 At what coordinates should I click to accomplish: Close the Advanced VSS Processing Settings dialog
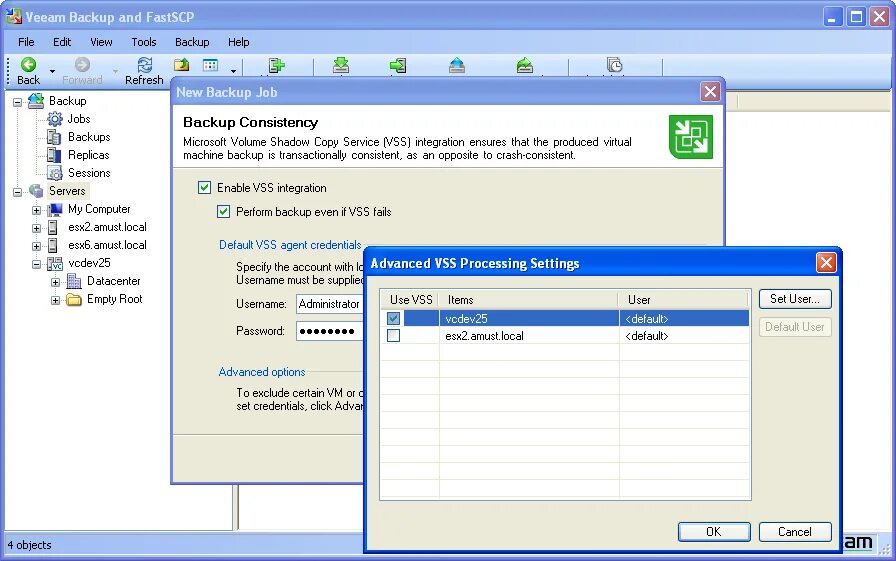[x=826, y=263]
